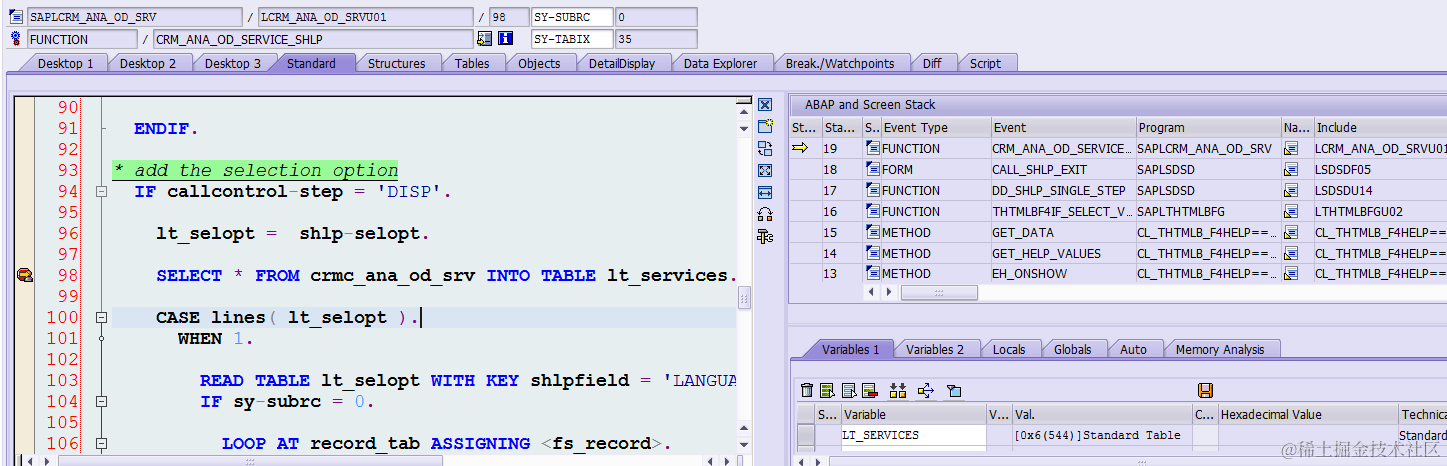Image resolution: width=1447 pixels, height=466 pixels.
Task: Click the [0x6(544)]Standard Table value
Action: (1097, 435)
